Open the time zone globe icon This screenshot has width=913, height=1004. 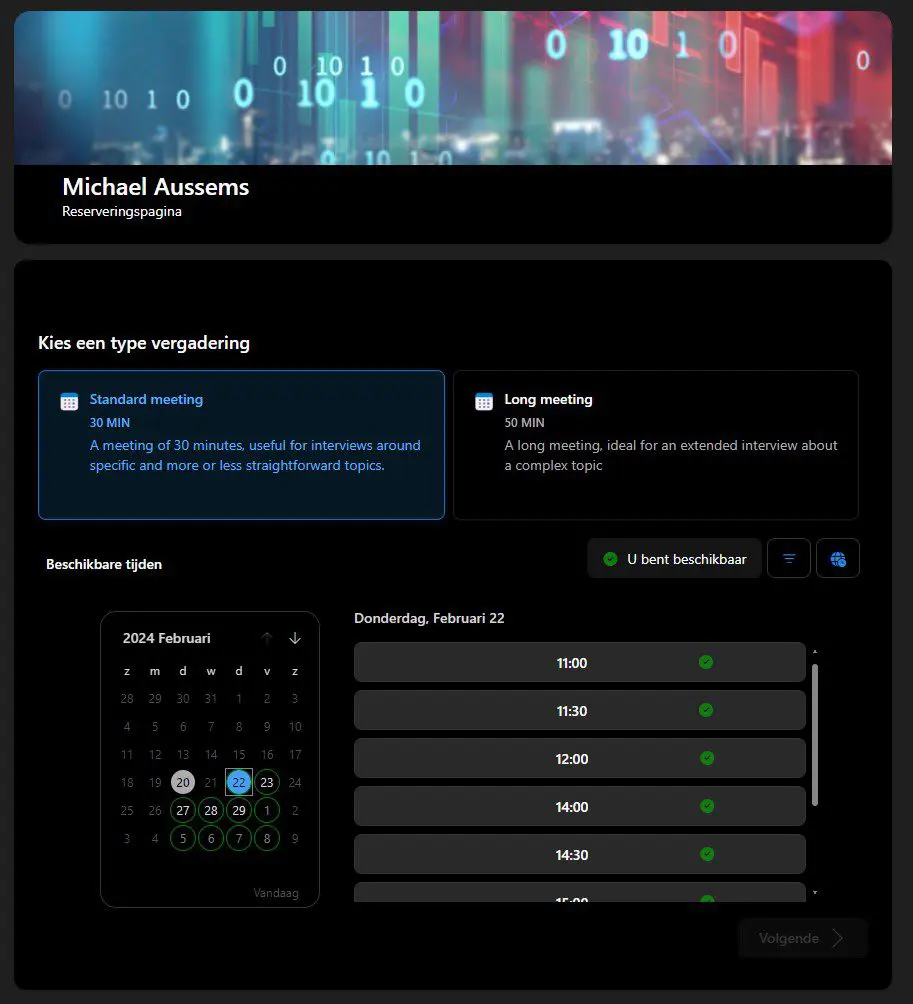point(838,559)
